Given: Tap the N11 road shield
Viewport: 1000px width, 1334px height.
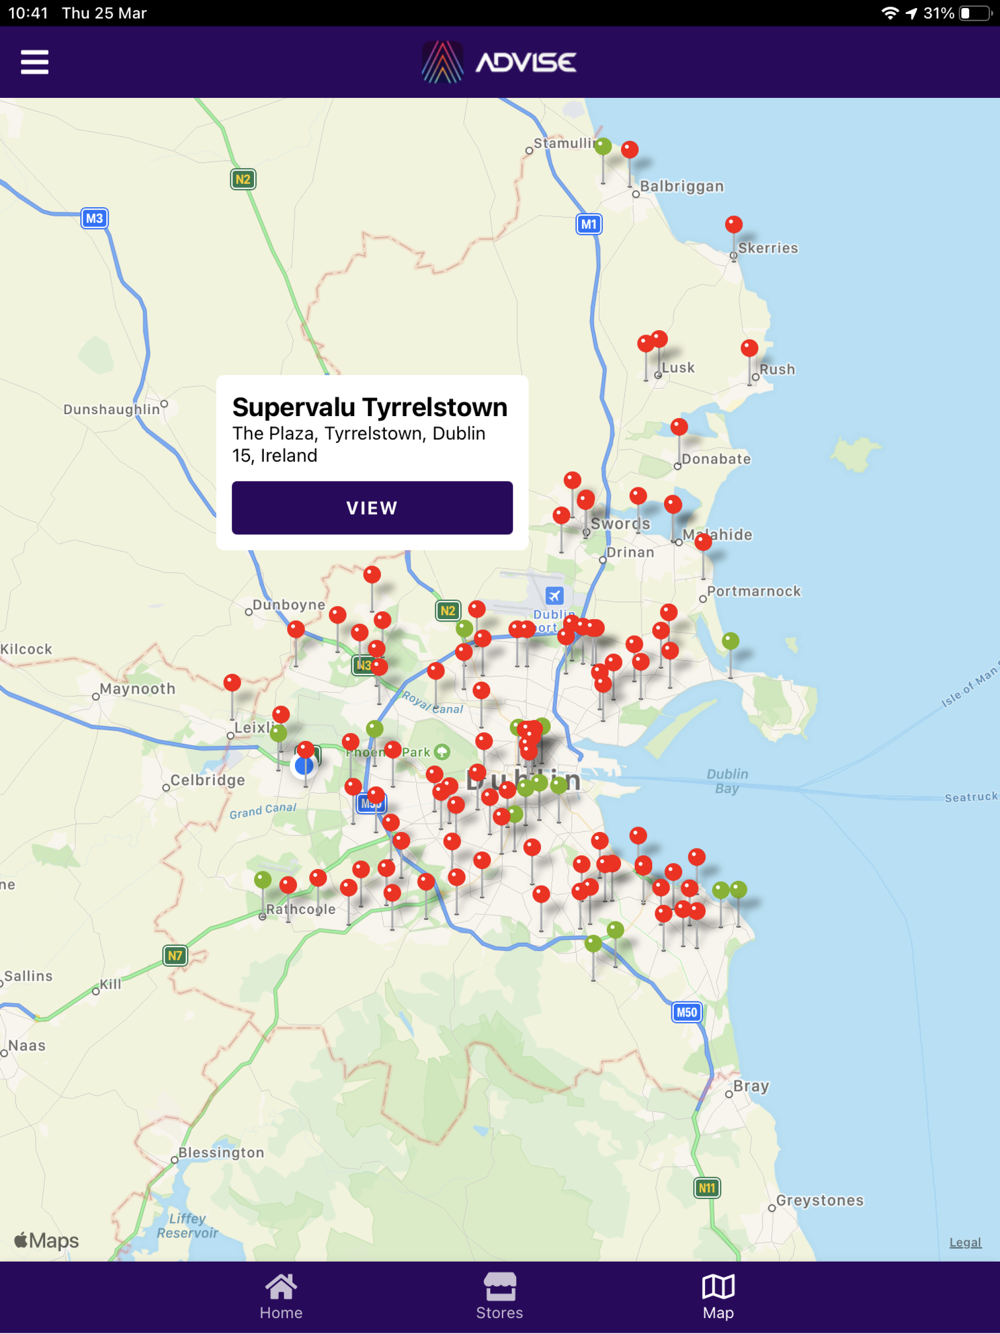Looking at the screenshot, I should pos(707,1188).
